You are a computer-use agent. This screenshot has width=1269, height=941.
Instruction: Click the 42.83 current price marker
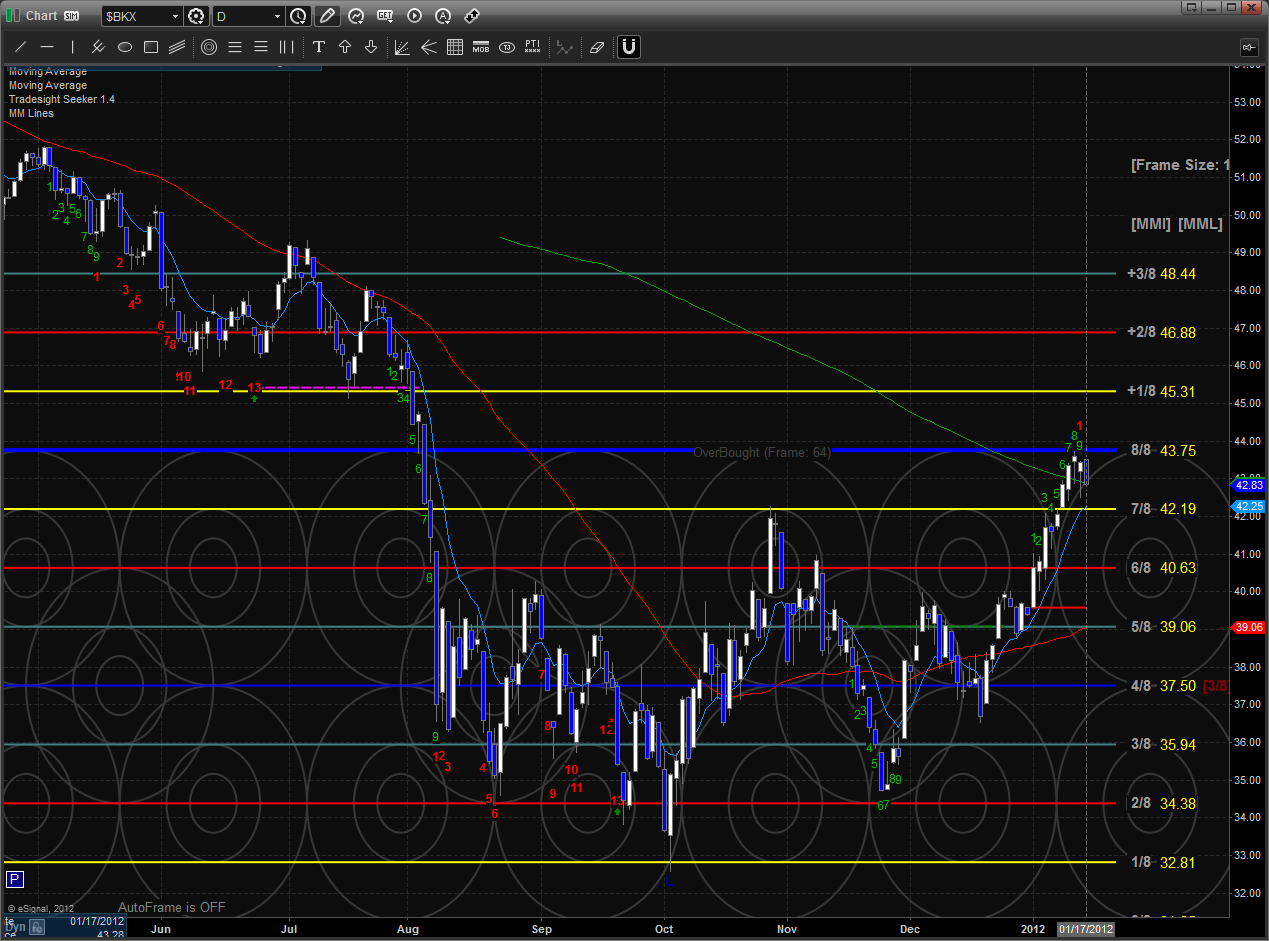coord(1251,485)
